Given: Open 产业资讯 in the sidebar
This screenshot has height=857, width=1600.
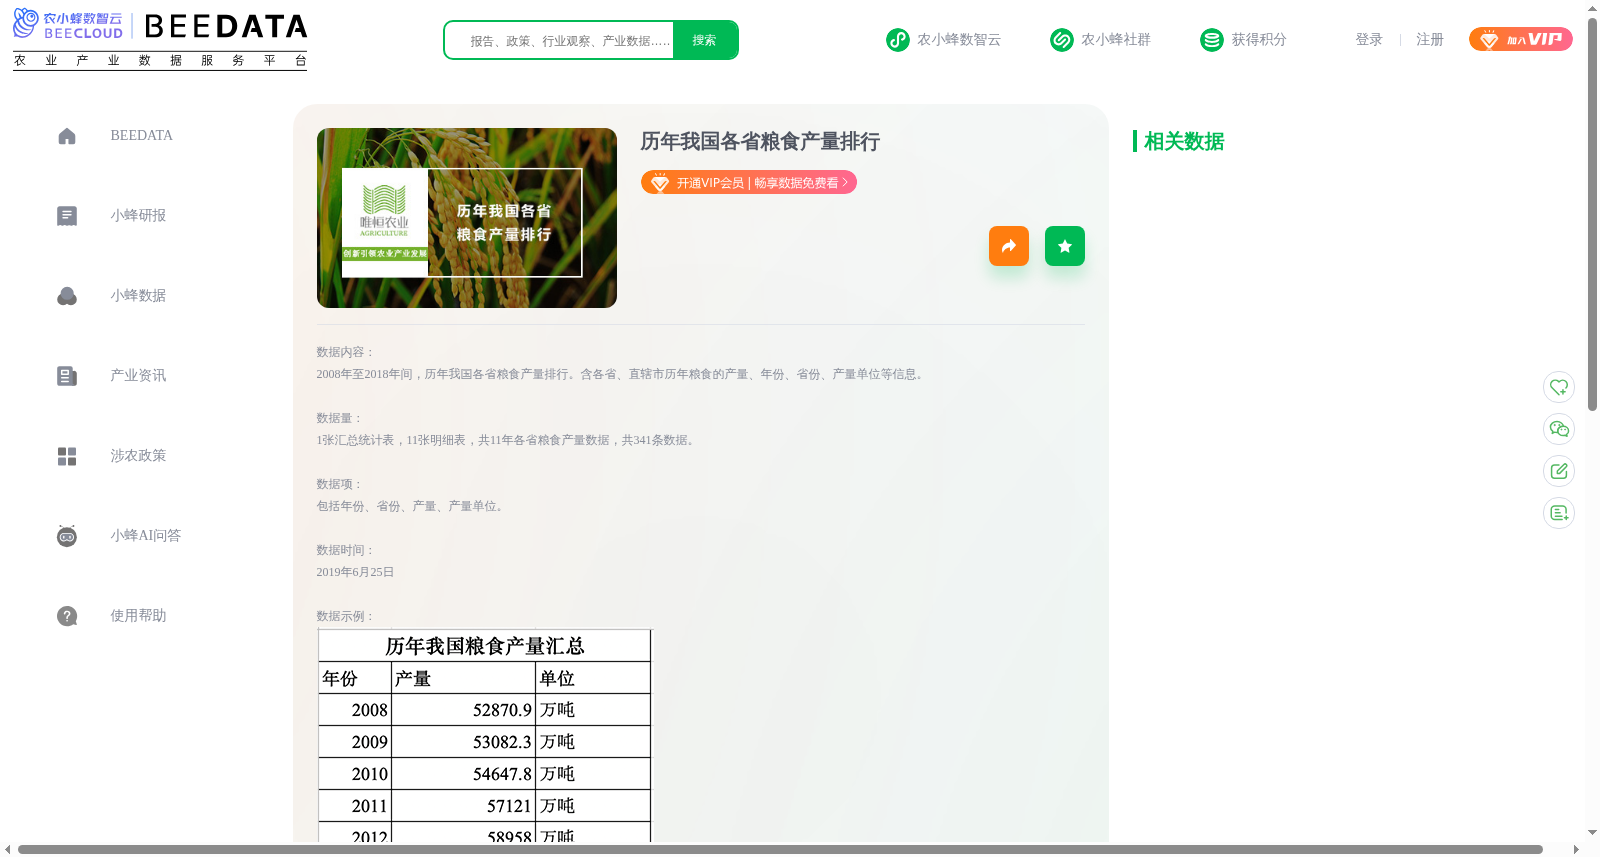Looking at the screenshot, I should coord(138,376).
